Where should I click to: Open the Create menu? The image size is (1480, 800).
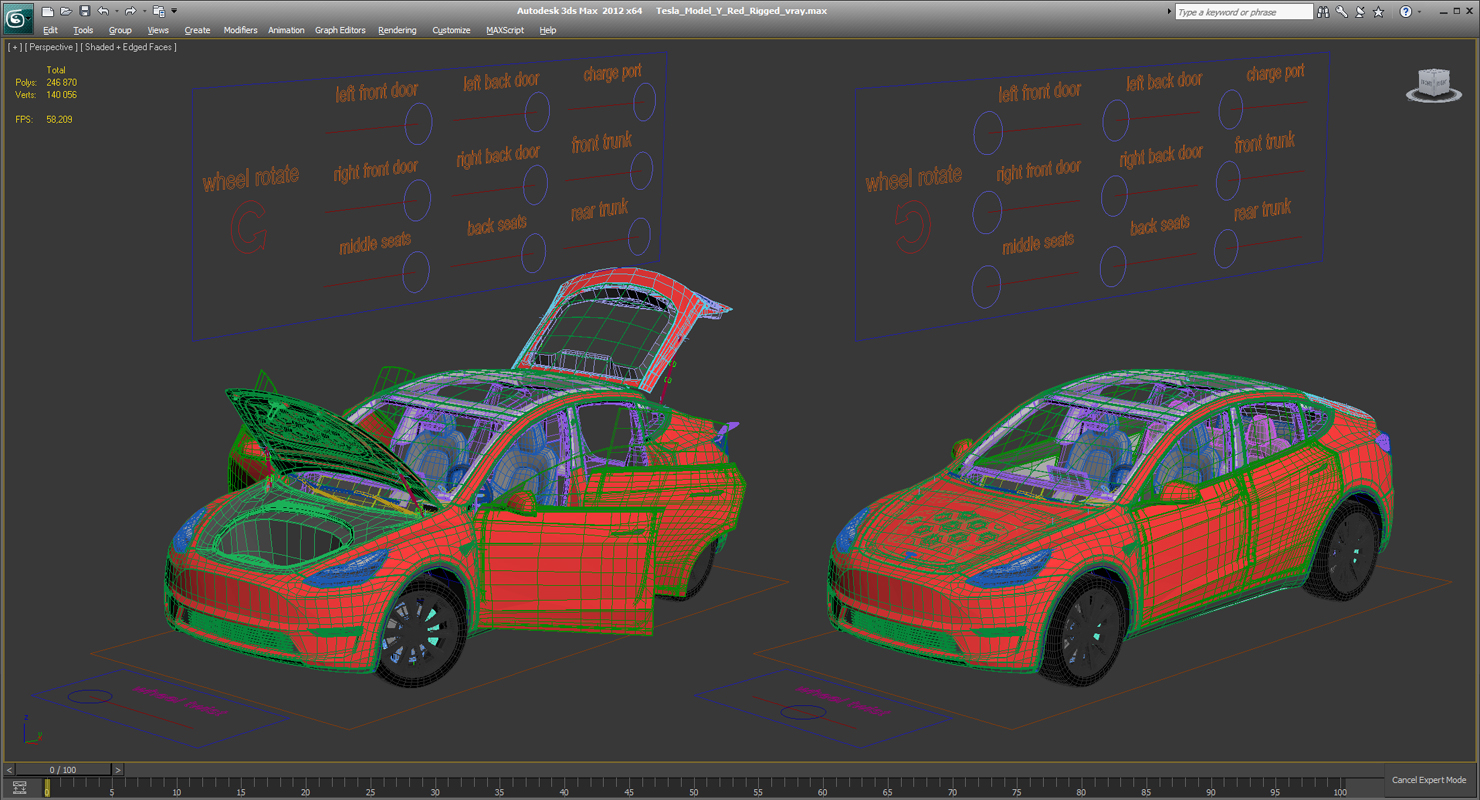[197, 30]
